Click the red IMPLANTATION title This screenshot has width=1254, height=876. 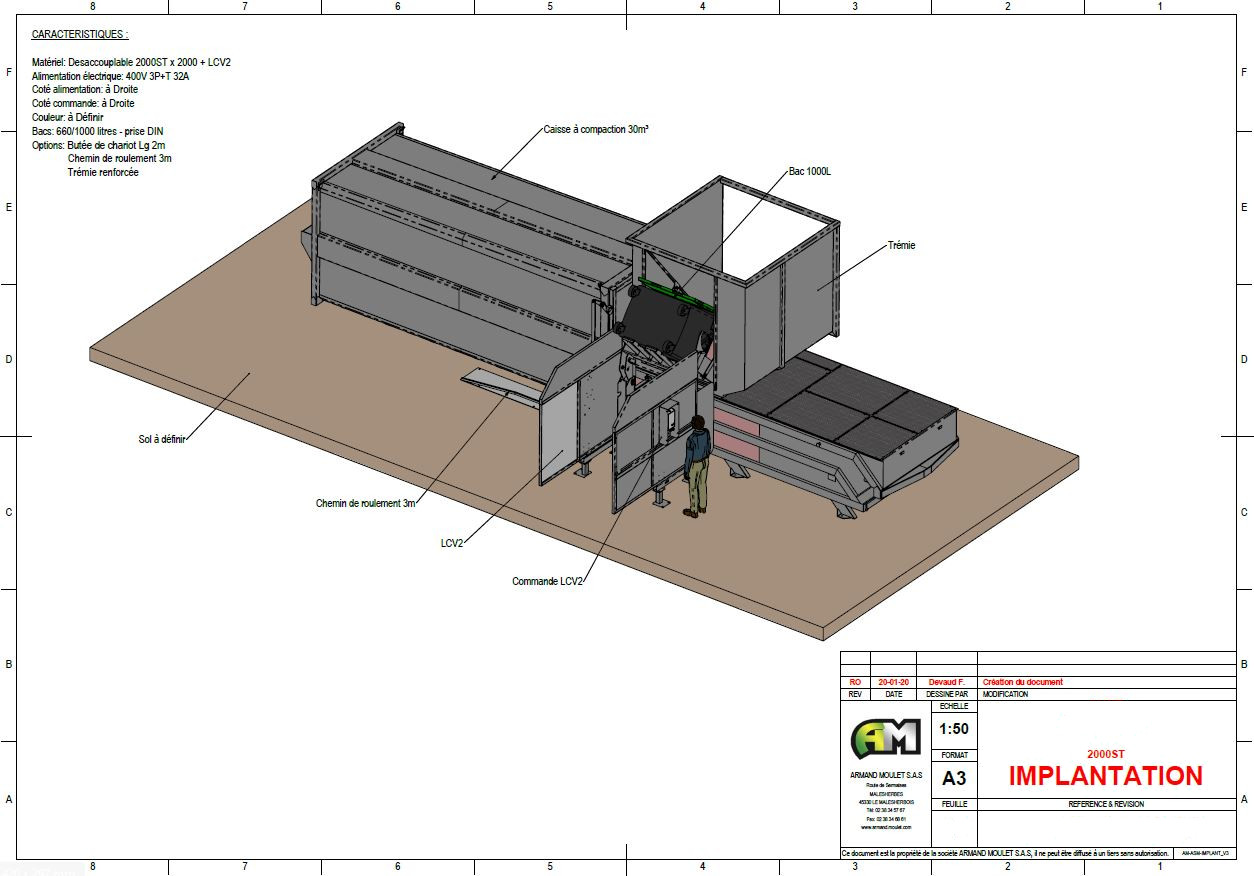[x=1105, y=776]
